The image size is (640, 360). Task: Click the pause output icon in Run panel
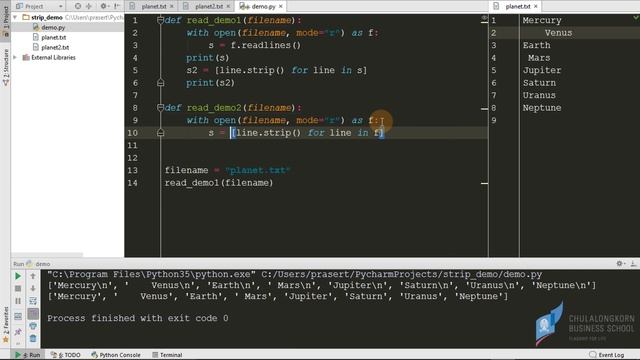pyautogui.click(x=18, y=301)
